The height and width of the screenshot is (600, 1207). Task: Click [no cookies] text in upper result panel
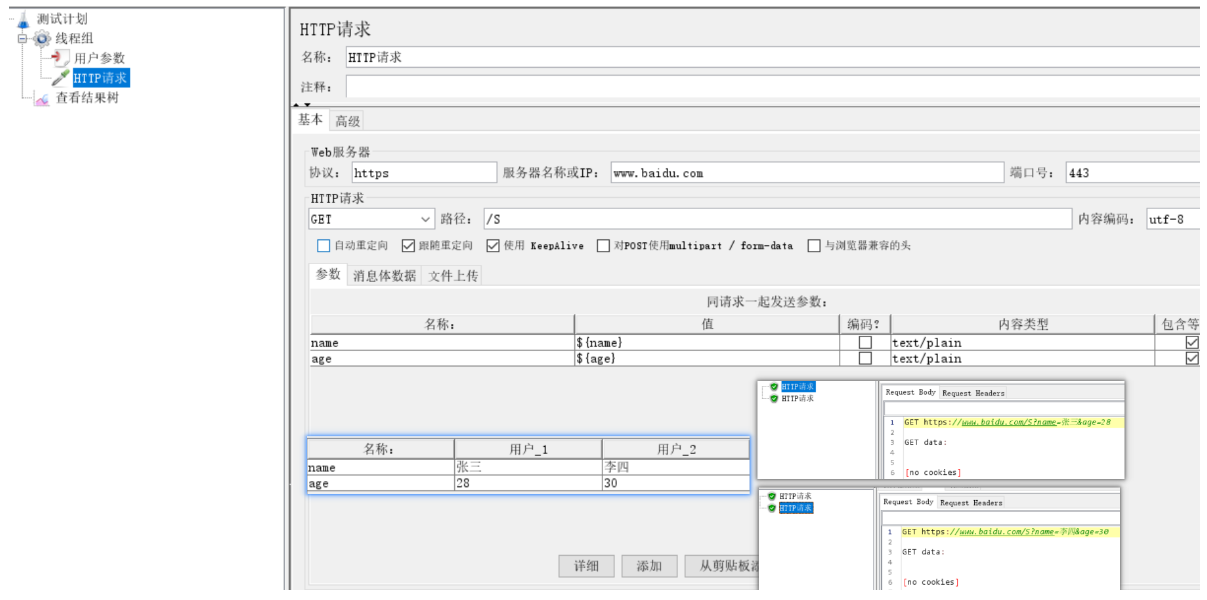point(933,472)
